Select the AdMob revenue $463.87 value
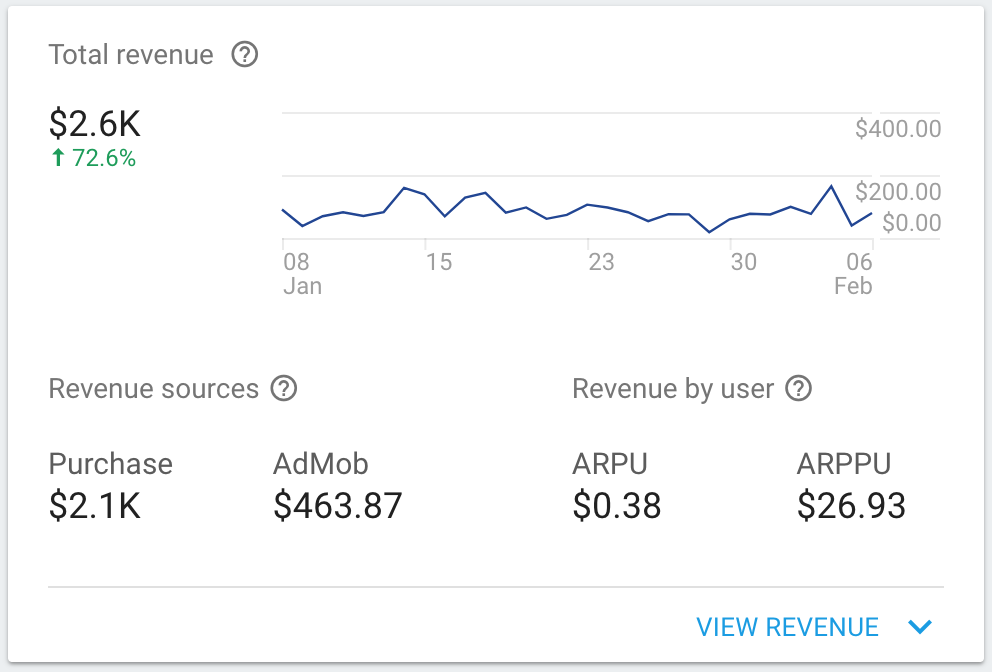The width and height of the screenshot is (992, 672). click(337, 506)
